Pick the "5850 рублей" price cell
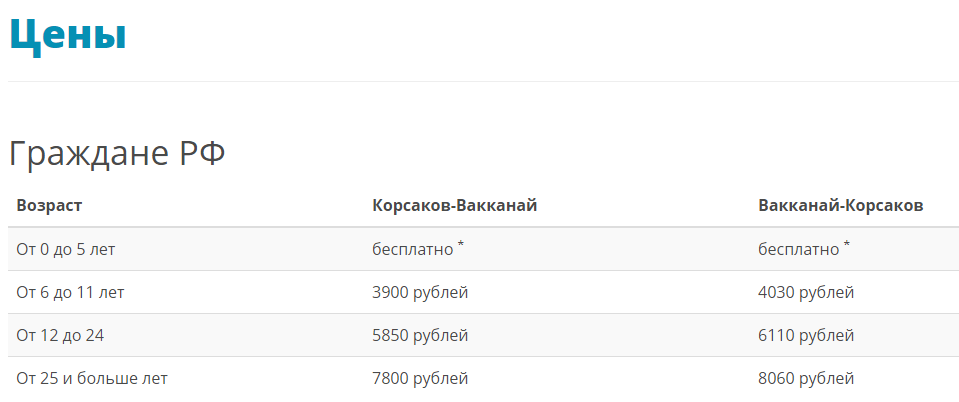Image resolution: width=959 pixels, height=402 pixels. pyautogui.click(x=420, y=335)
